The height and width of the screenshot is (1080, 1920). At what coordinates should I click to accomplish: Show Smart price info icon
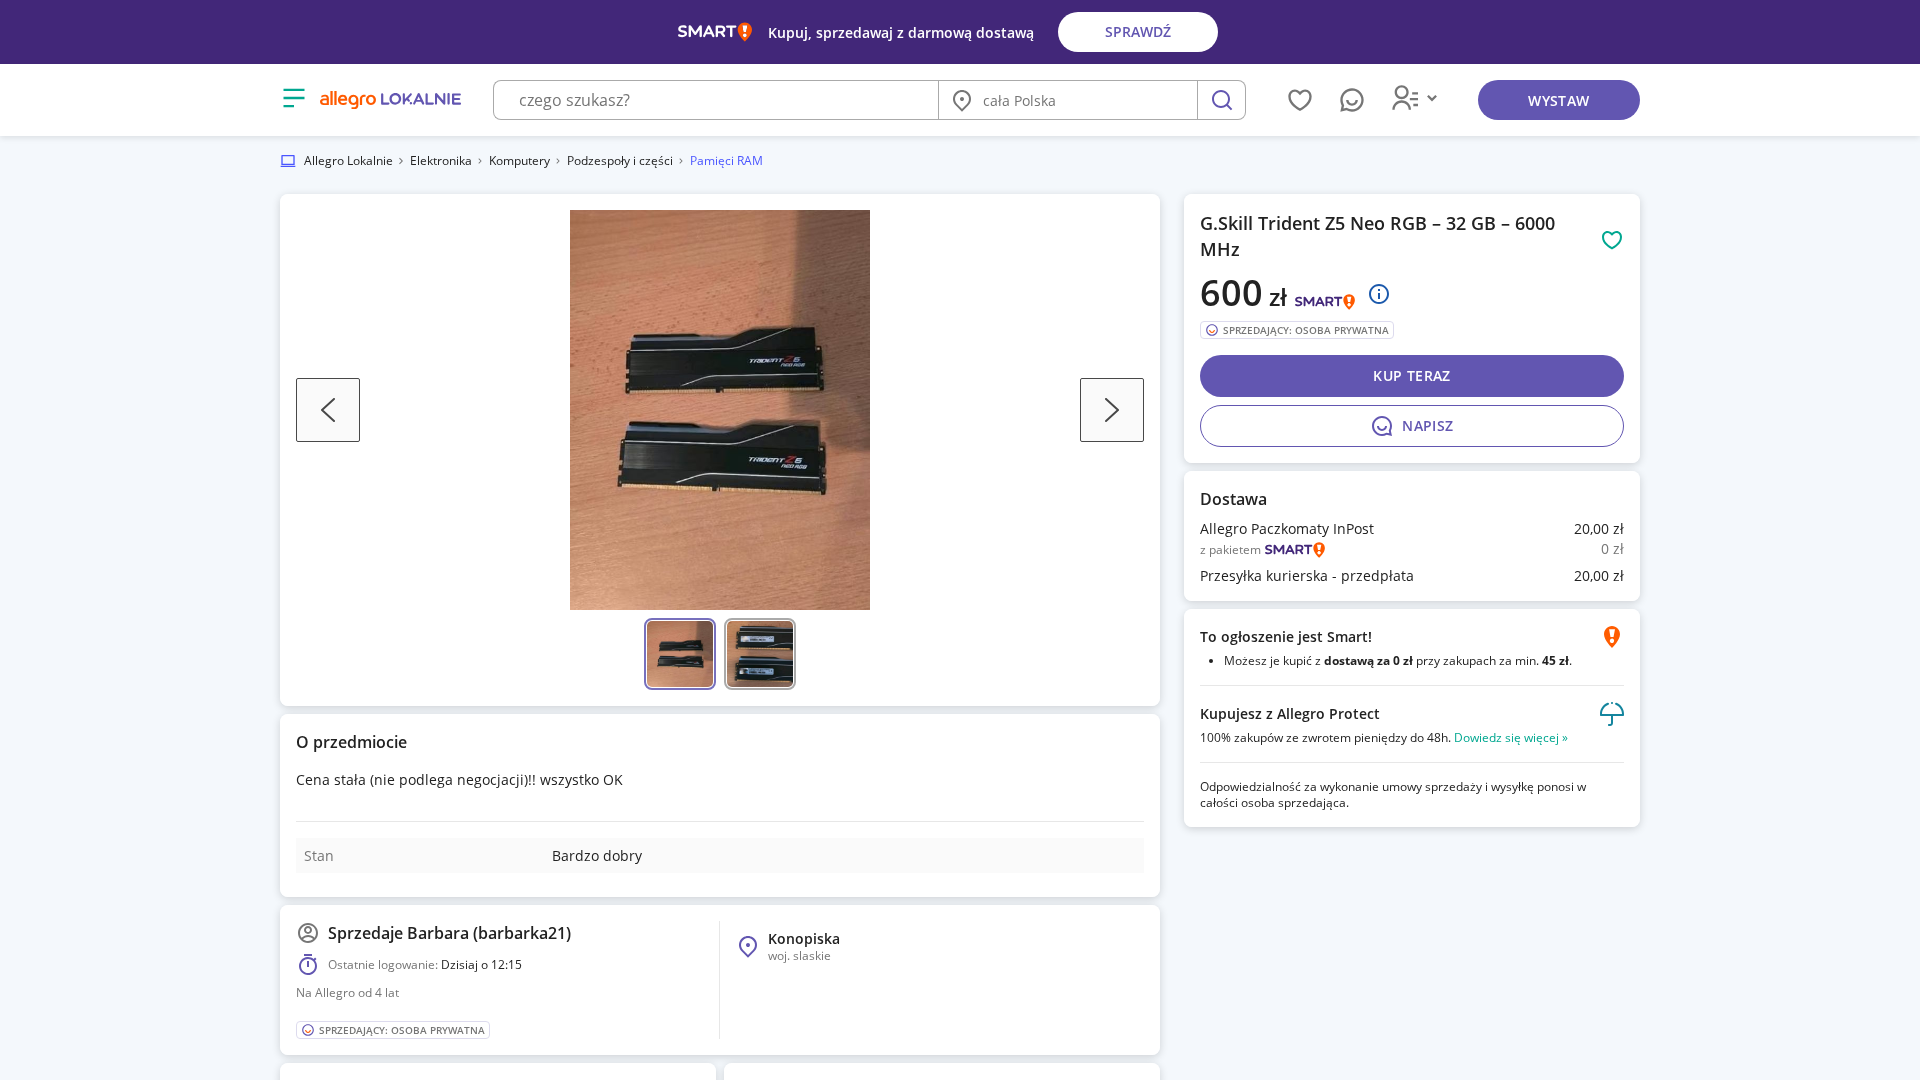click(1379, 294)
